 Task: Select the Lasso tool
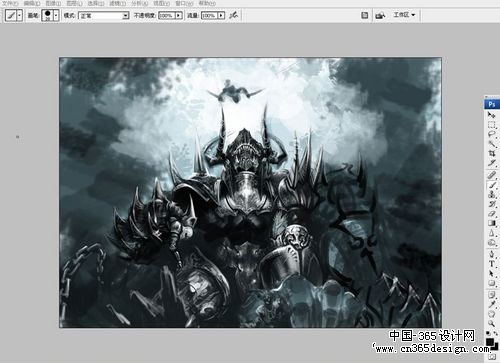click(x=492, y=134)
